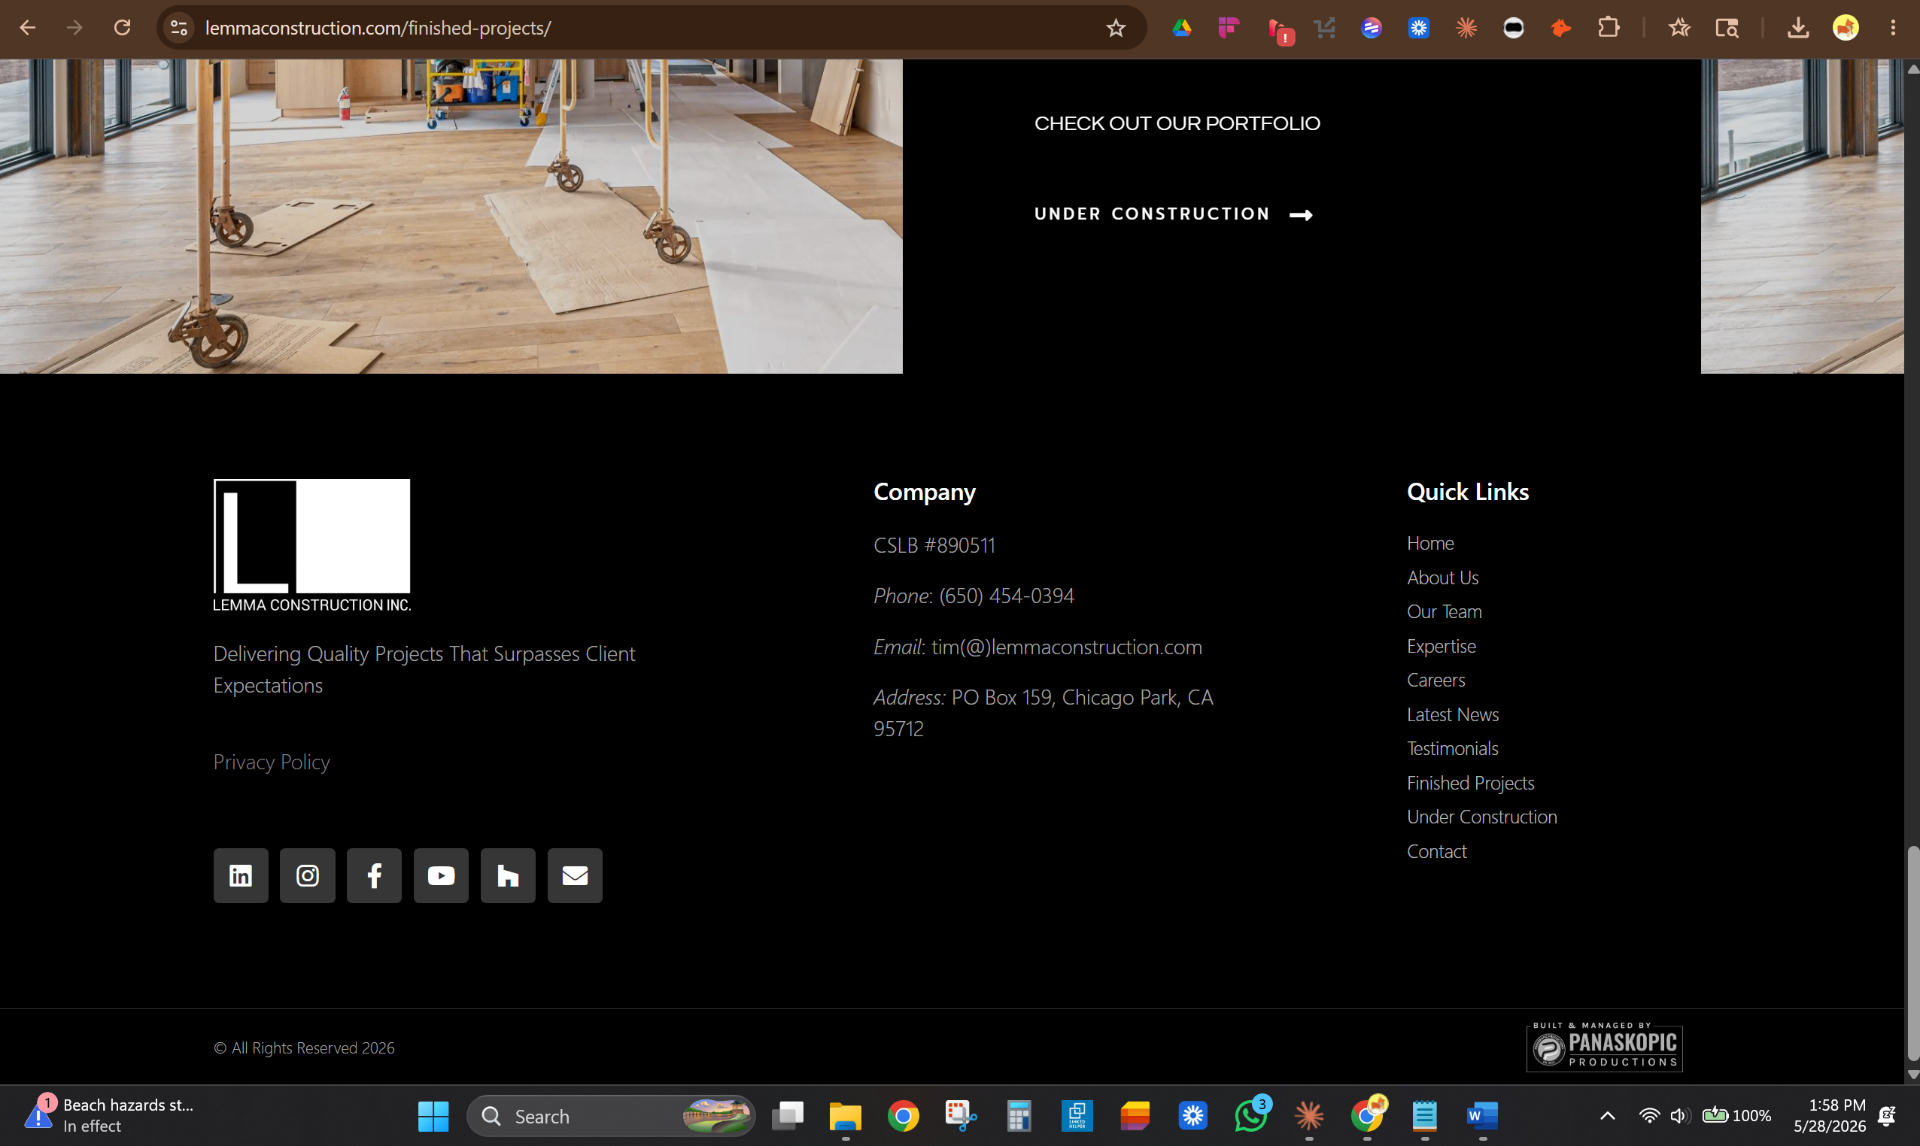This screenshot has height=1146, width=1920.
Task: Open the YouTube social icon
Action: (441, 875)
